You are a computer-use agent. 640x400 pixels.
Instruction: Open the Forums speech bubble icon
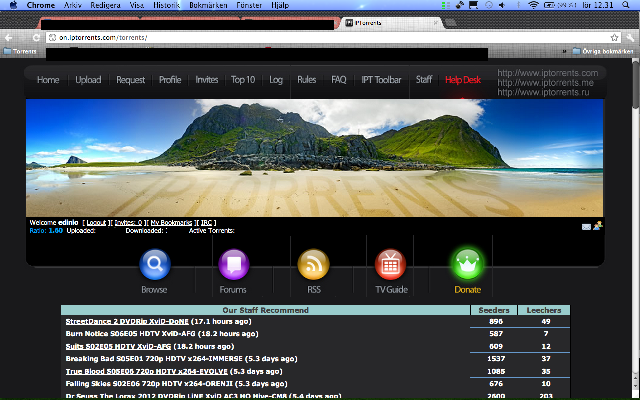click(233, 264)
